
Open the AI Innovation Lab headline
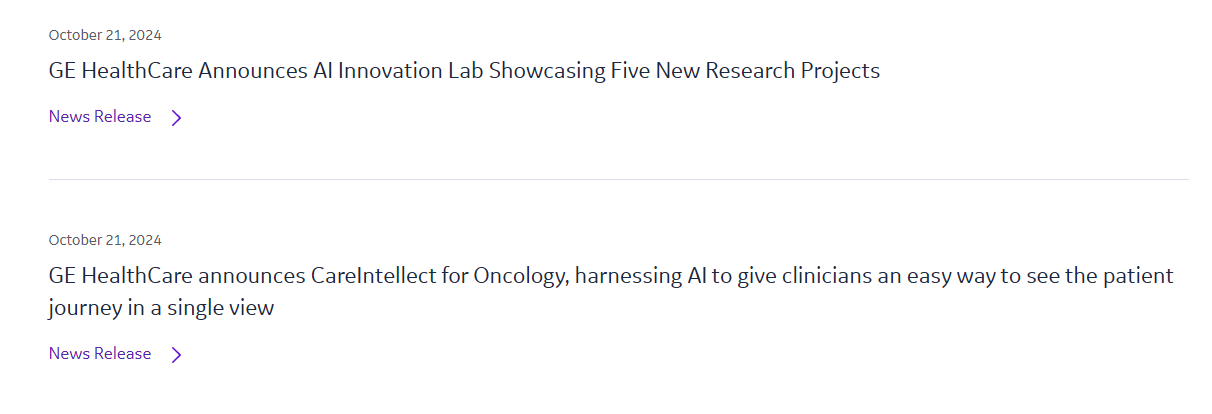pyautogui.click(x=464, y=71)
